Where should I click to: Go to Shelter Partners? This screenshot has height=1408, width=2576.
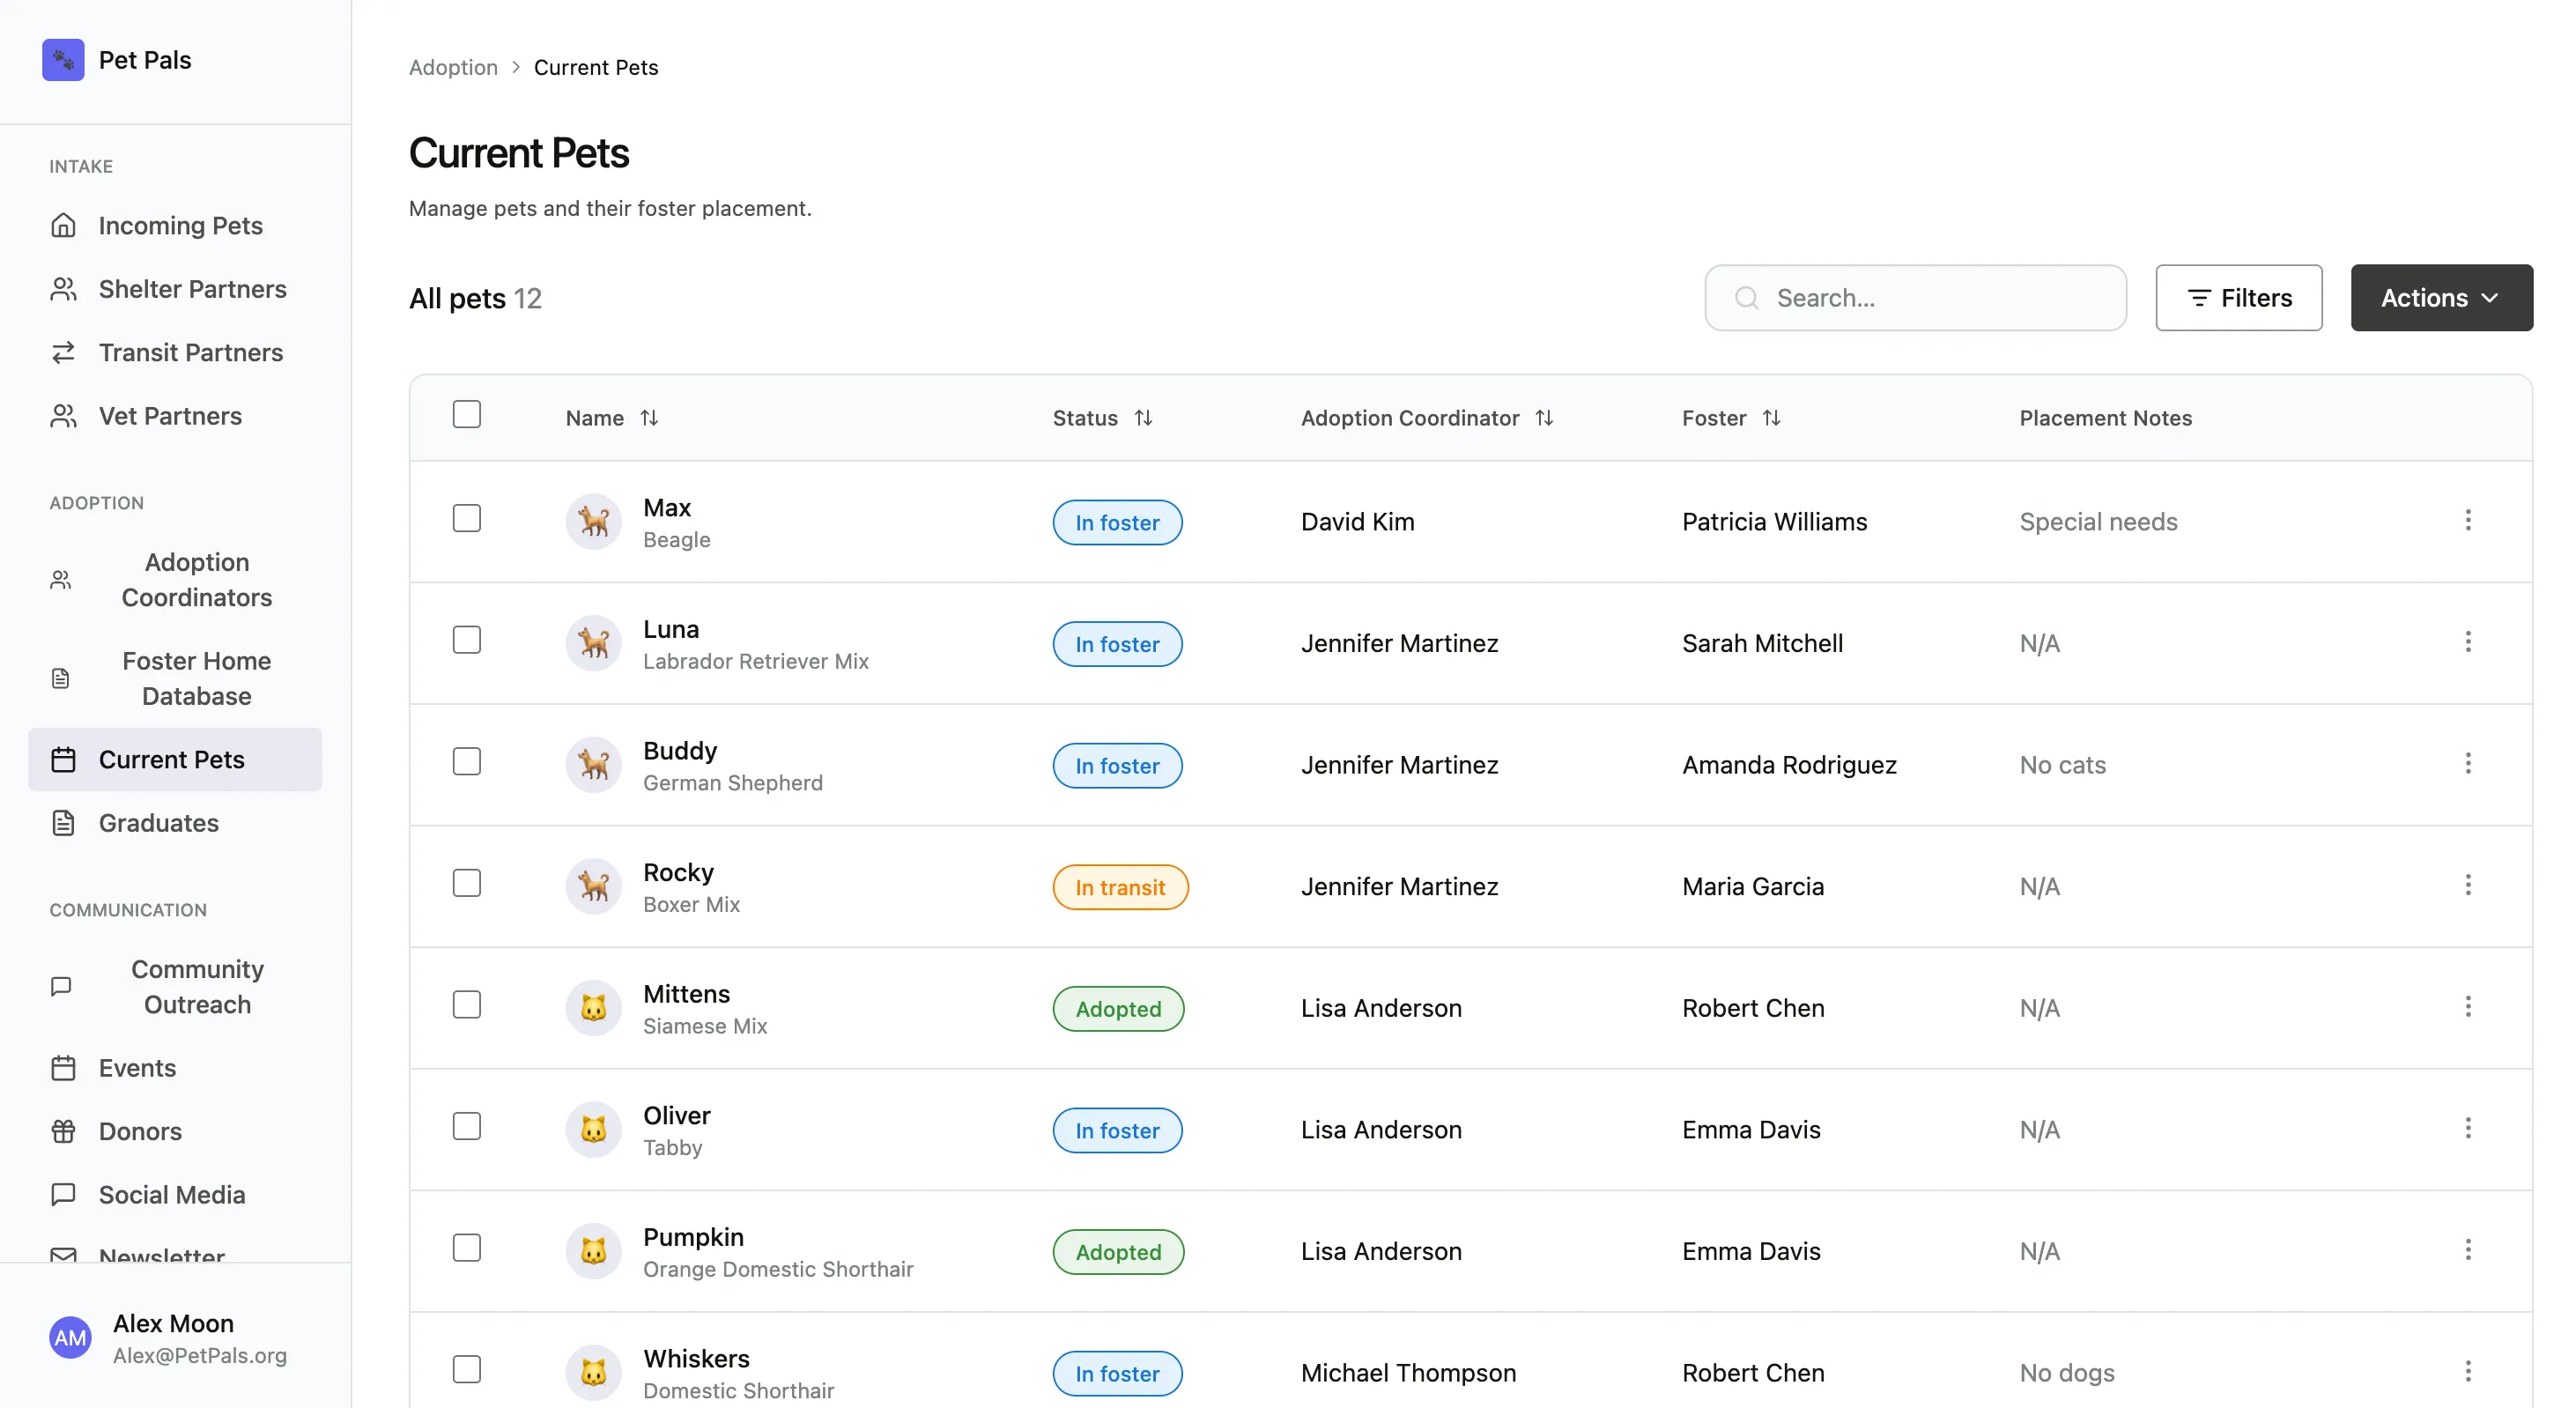pyautogui.click(x=175, y=289)
